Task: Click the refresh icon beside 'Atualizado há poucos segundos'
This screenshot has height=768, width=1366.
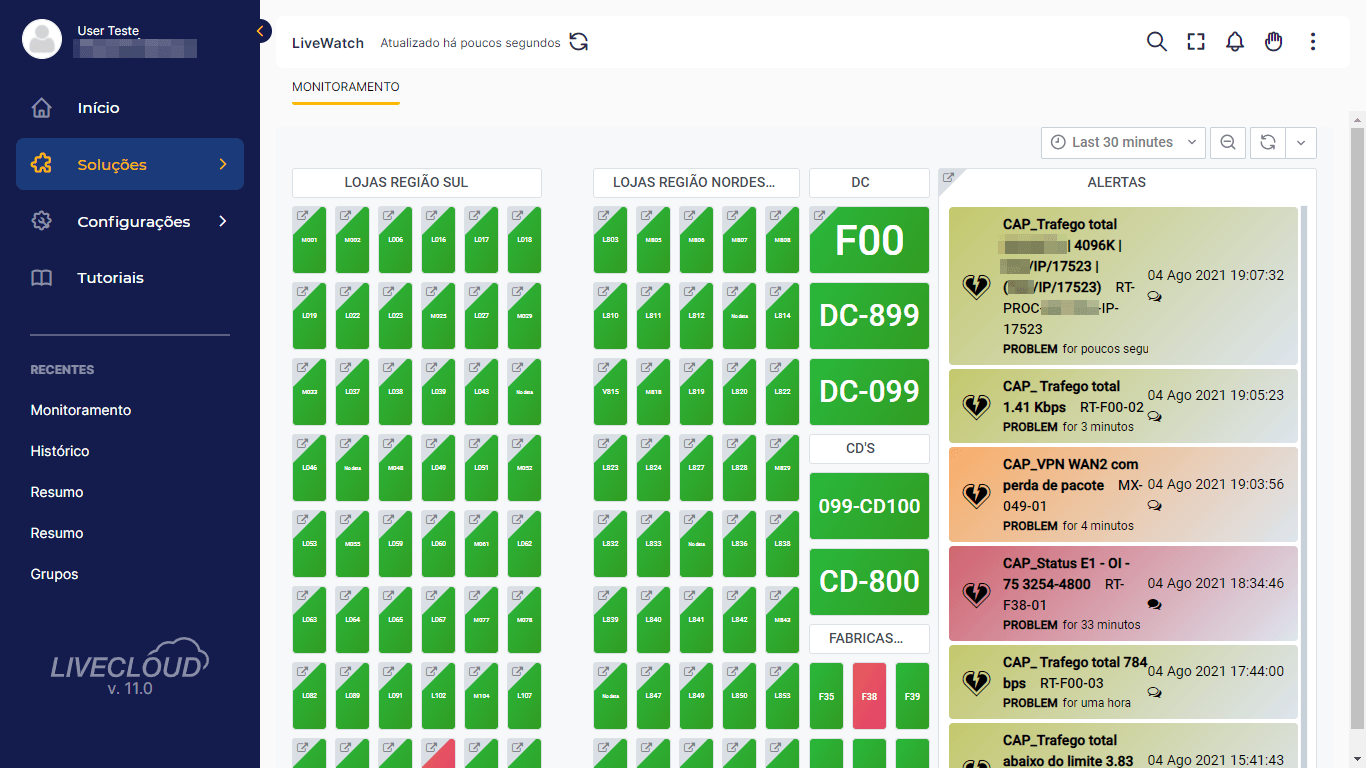Action: [x=579, y=42]
